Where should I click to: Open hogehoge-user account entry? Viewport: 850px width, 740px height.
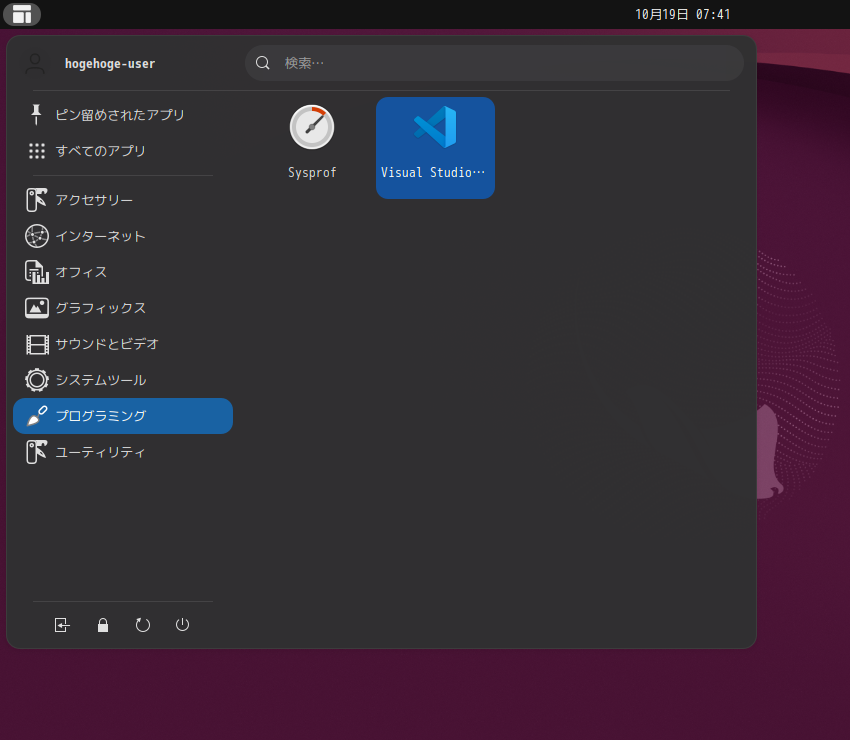[110, 64]
